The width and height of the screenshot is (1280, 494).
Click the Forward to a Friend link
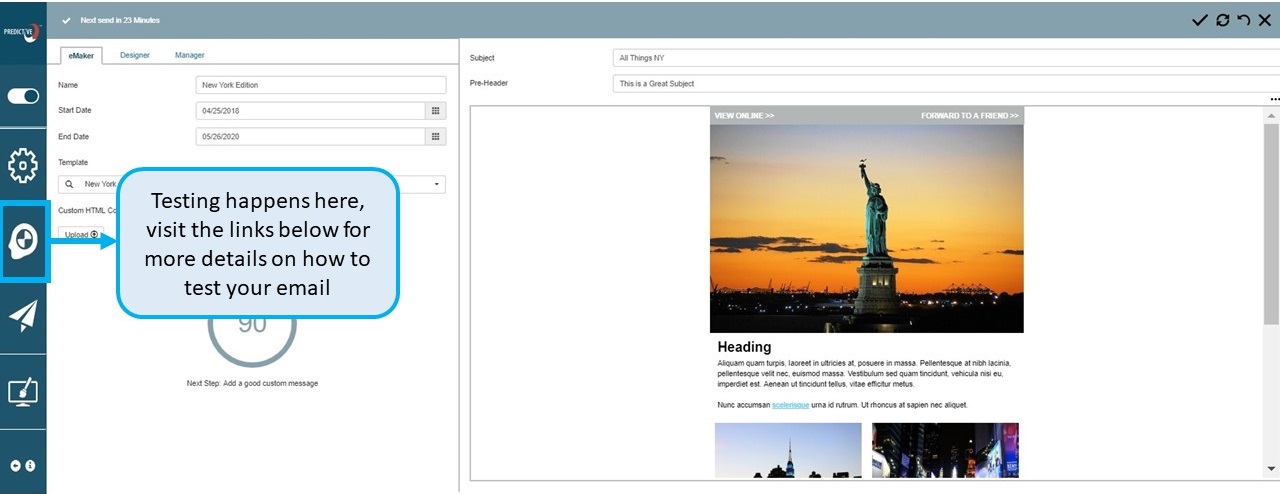click(969, 116)
